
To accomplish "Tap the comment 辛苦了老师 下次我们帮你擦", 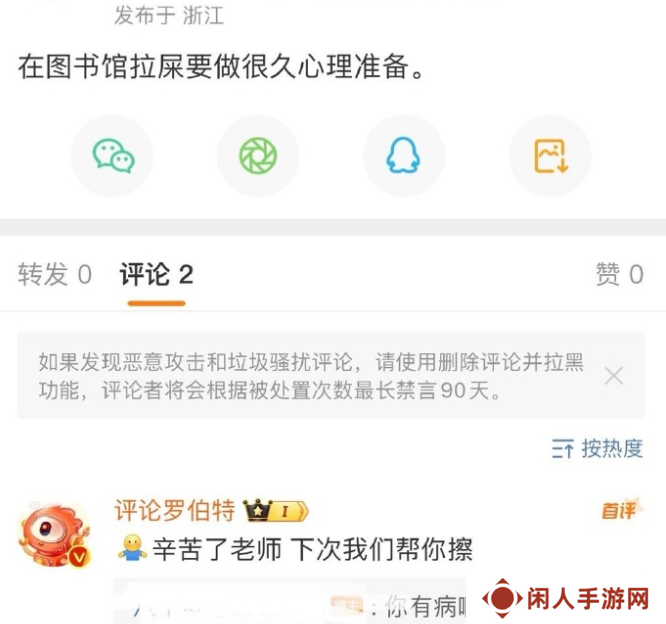I will [313, 549].
